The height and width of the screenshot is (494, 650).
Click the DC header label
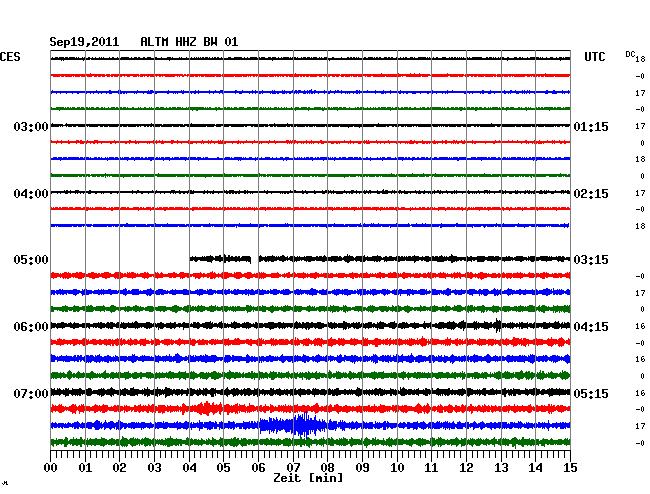point(630,54)
